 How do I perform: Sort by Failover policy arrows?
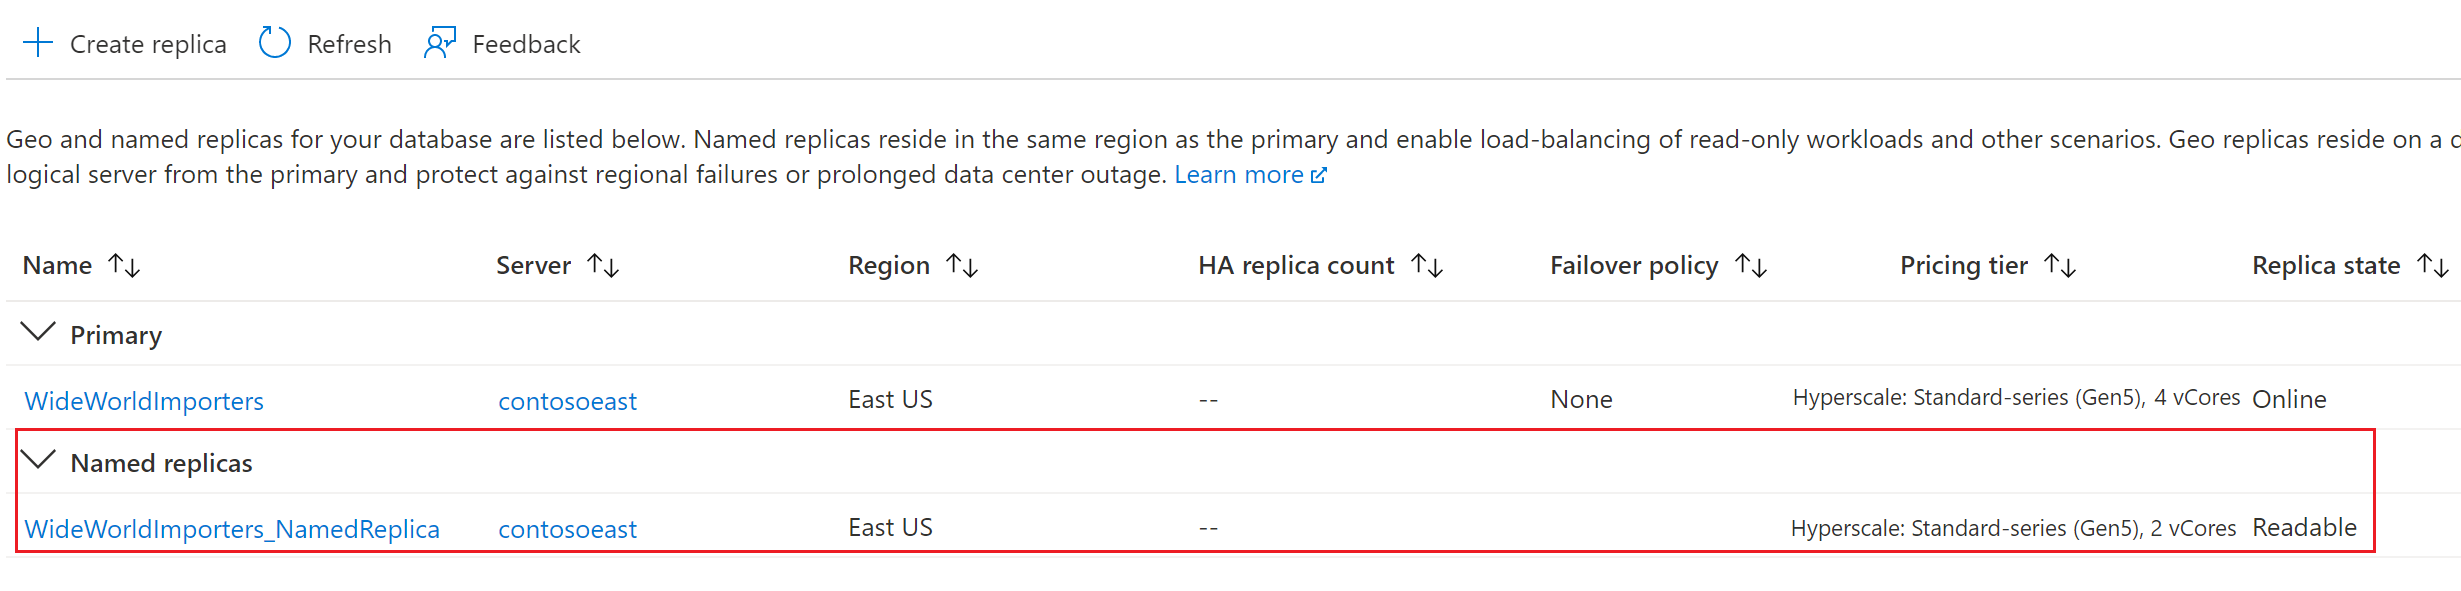point(1751,265)
